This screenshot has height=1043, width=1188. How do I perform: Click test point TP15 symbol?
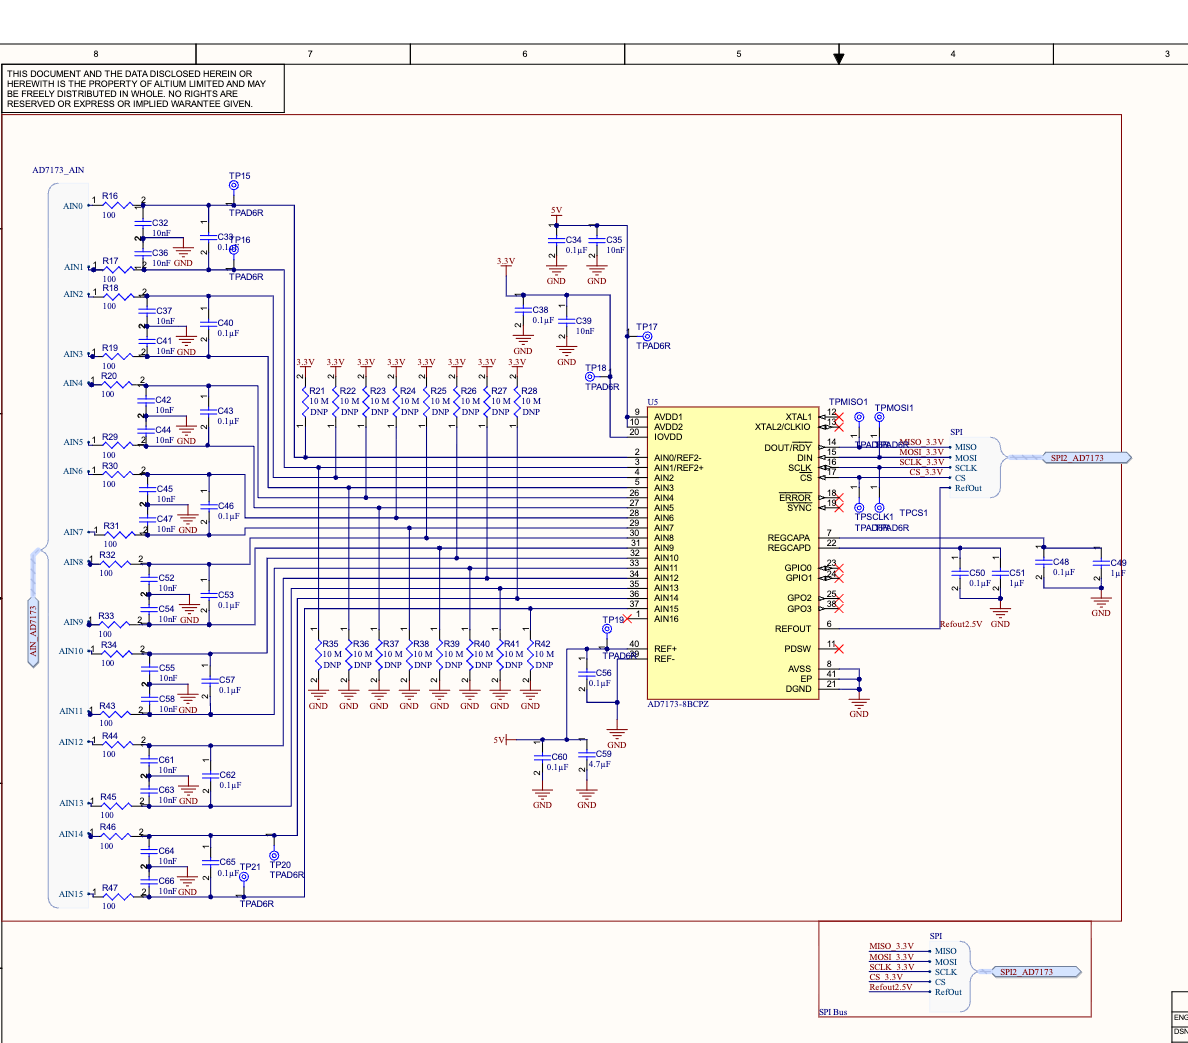point(234,186)
